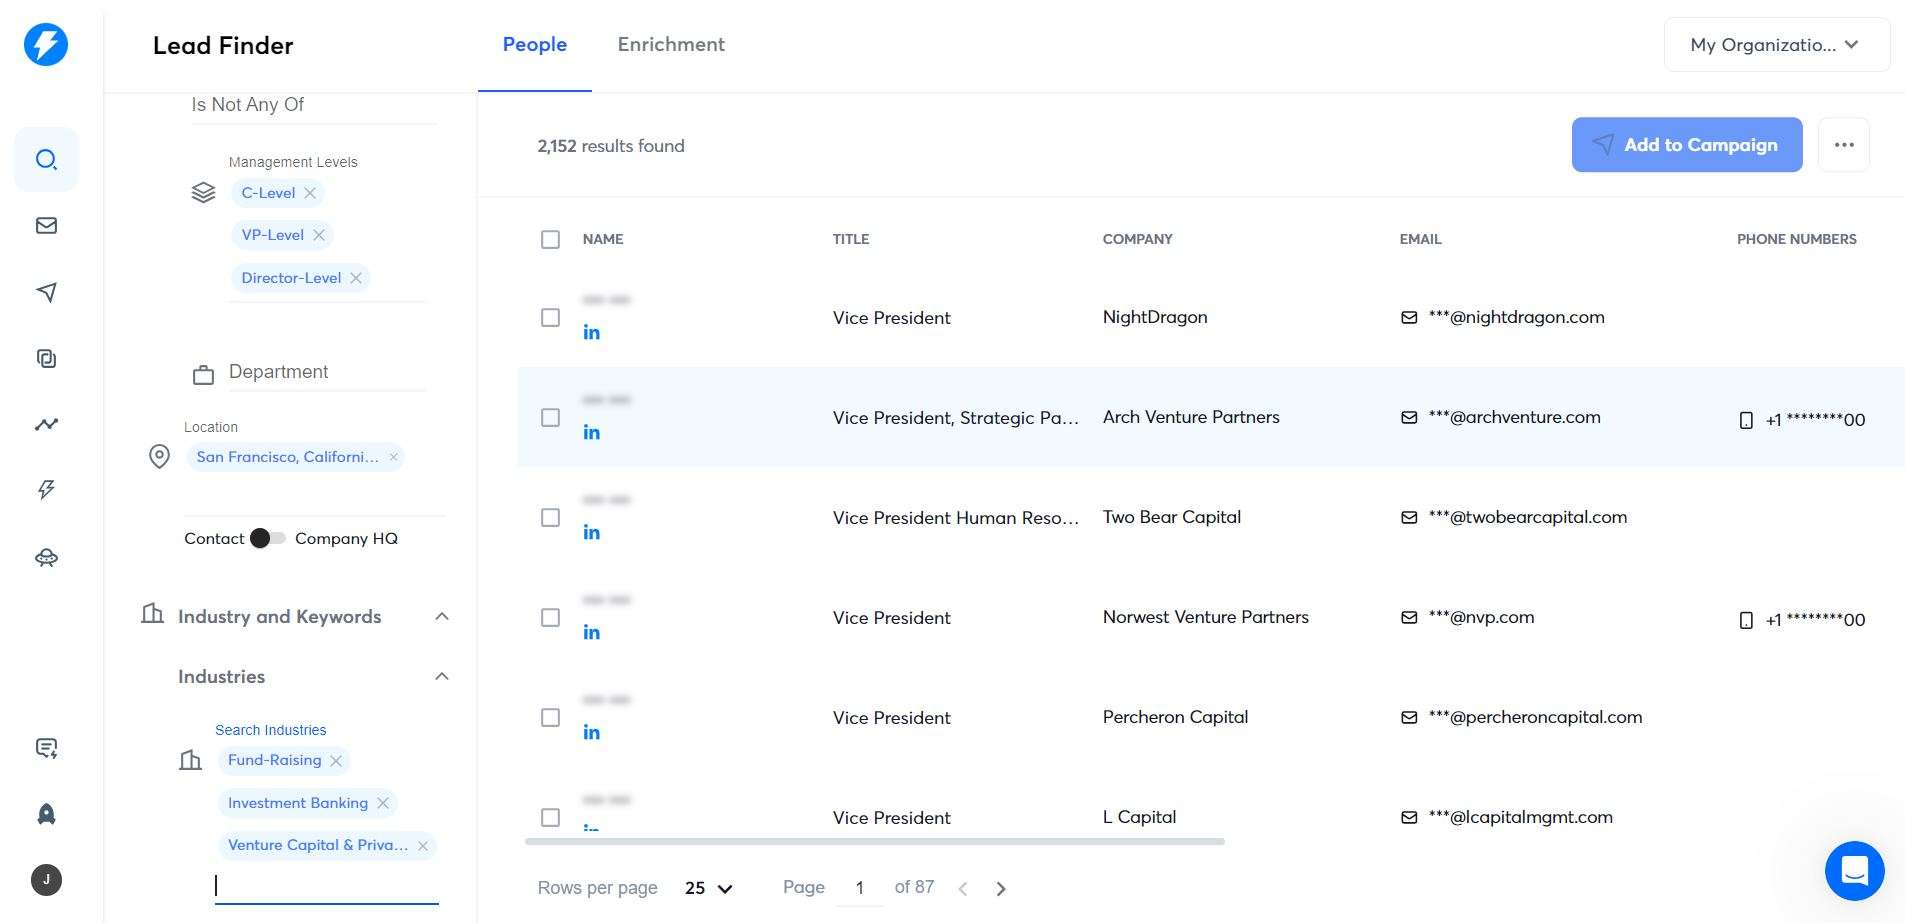Open LinkedIn profile for NightDragon lead
This screenshot has width=1905, height=923.
pyautogui.click(x=592, y=332)
